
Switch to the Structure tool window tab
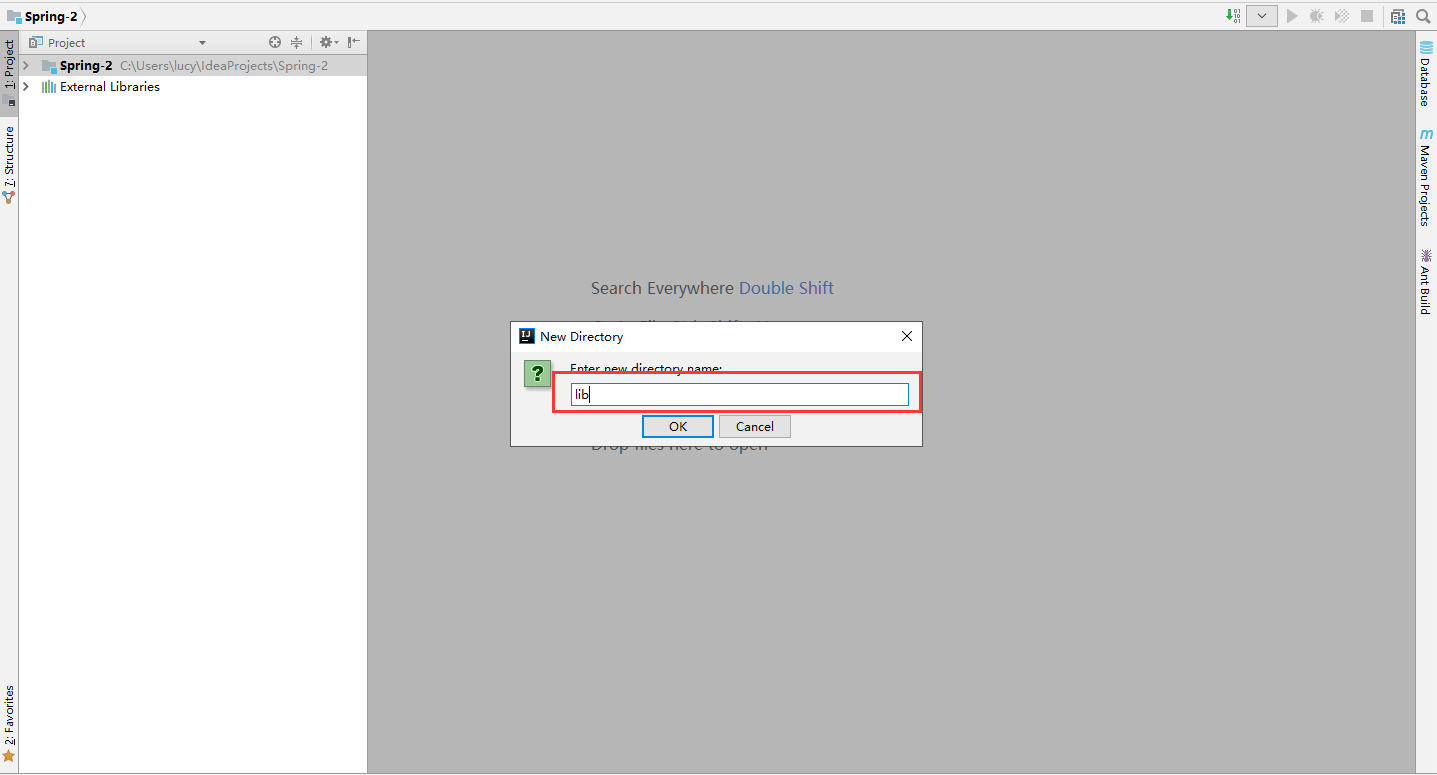click(x=9, y=158)
